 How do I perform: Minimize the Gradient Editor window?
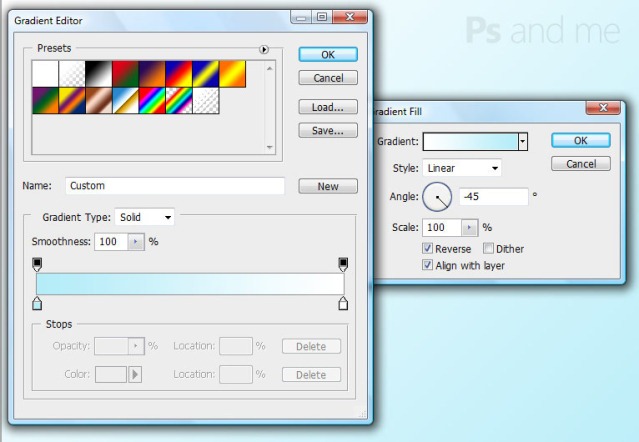[301, 17]
